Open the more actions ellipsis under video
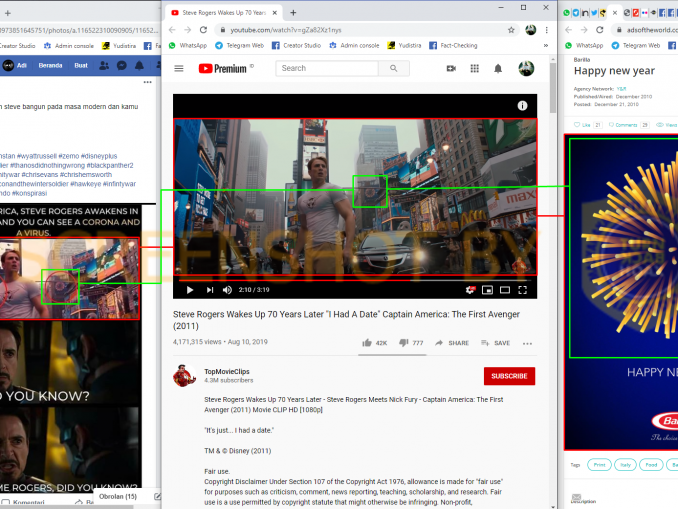Screen dimensions: 678x509 tap(527, 344)
